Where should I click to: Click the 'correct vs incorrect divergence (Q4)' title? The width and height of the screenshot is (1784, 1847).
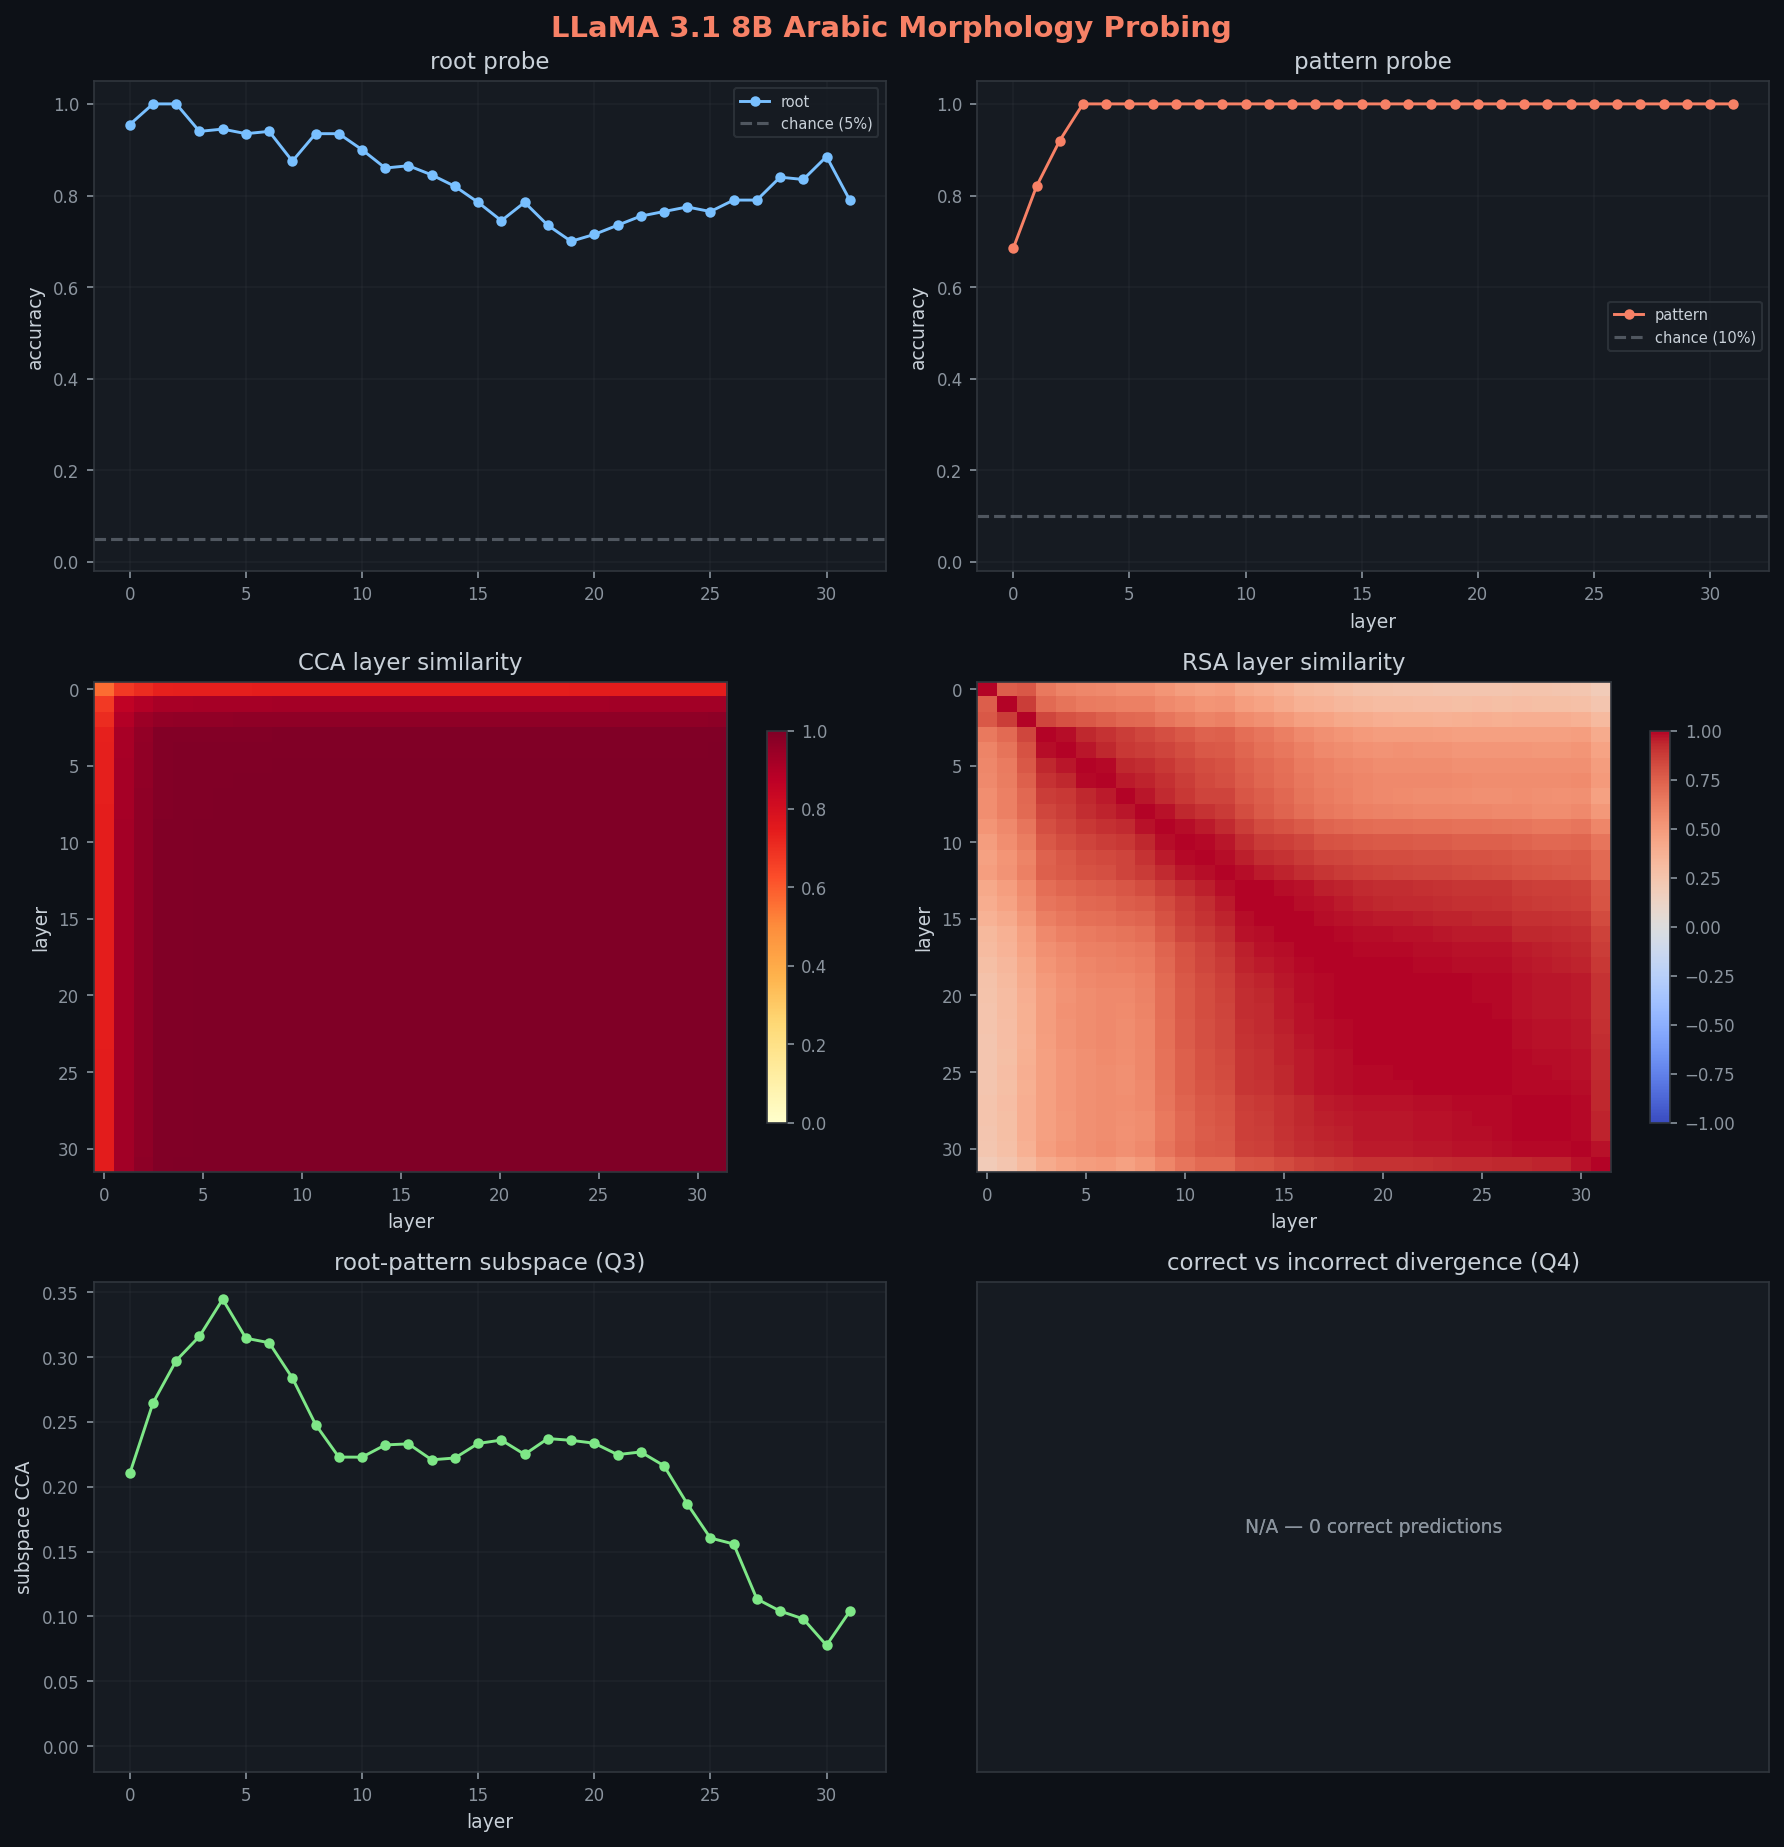click(1373, 1262)
